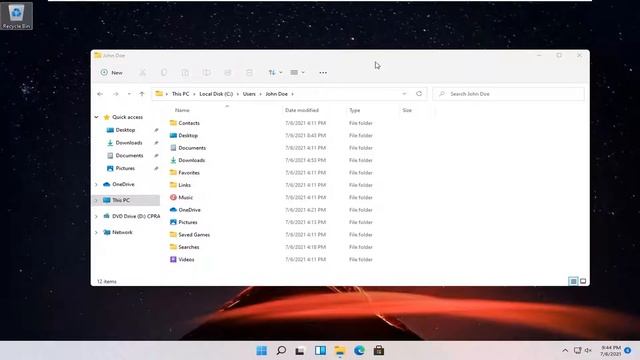The height and width of the screenshot is (360, 640).
Task: Select the Downloads folder in file list
Action: tap(191, 160)
